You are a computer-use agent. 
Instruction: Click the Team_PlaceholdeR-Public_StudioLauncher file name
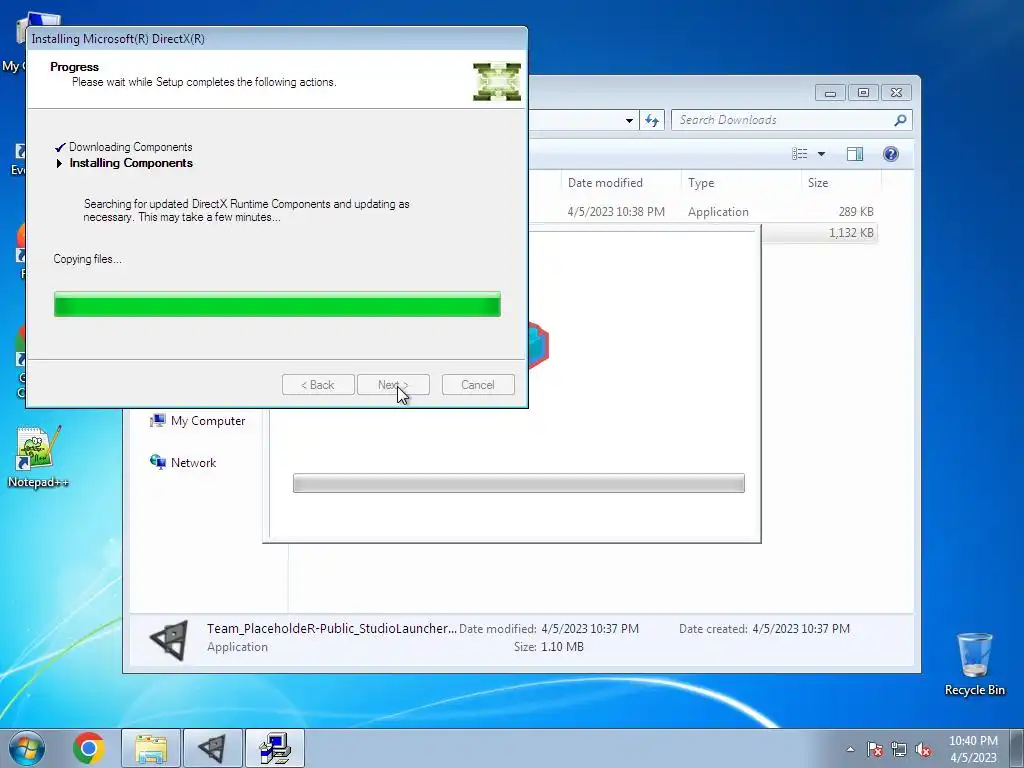332,628
